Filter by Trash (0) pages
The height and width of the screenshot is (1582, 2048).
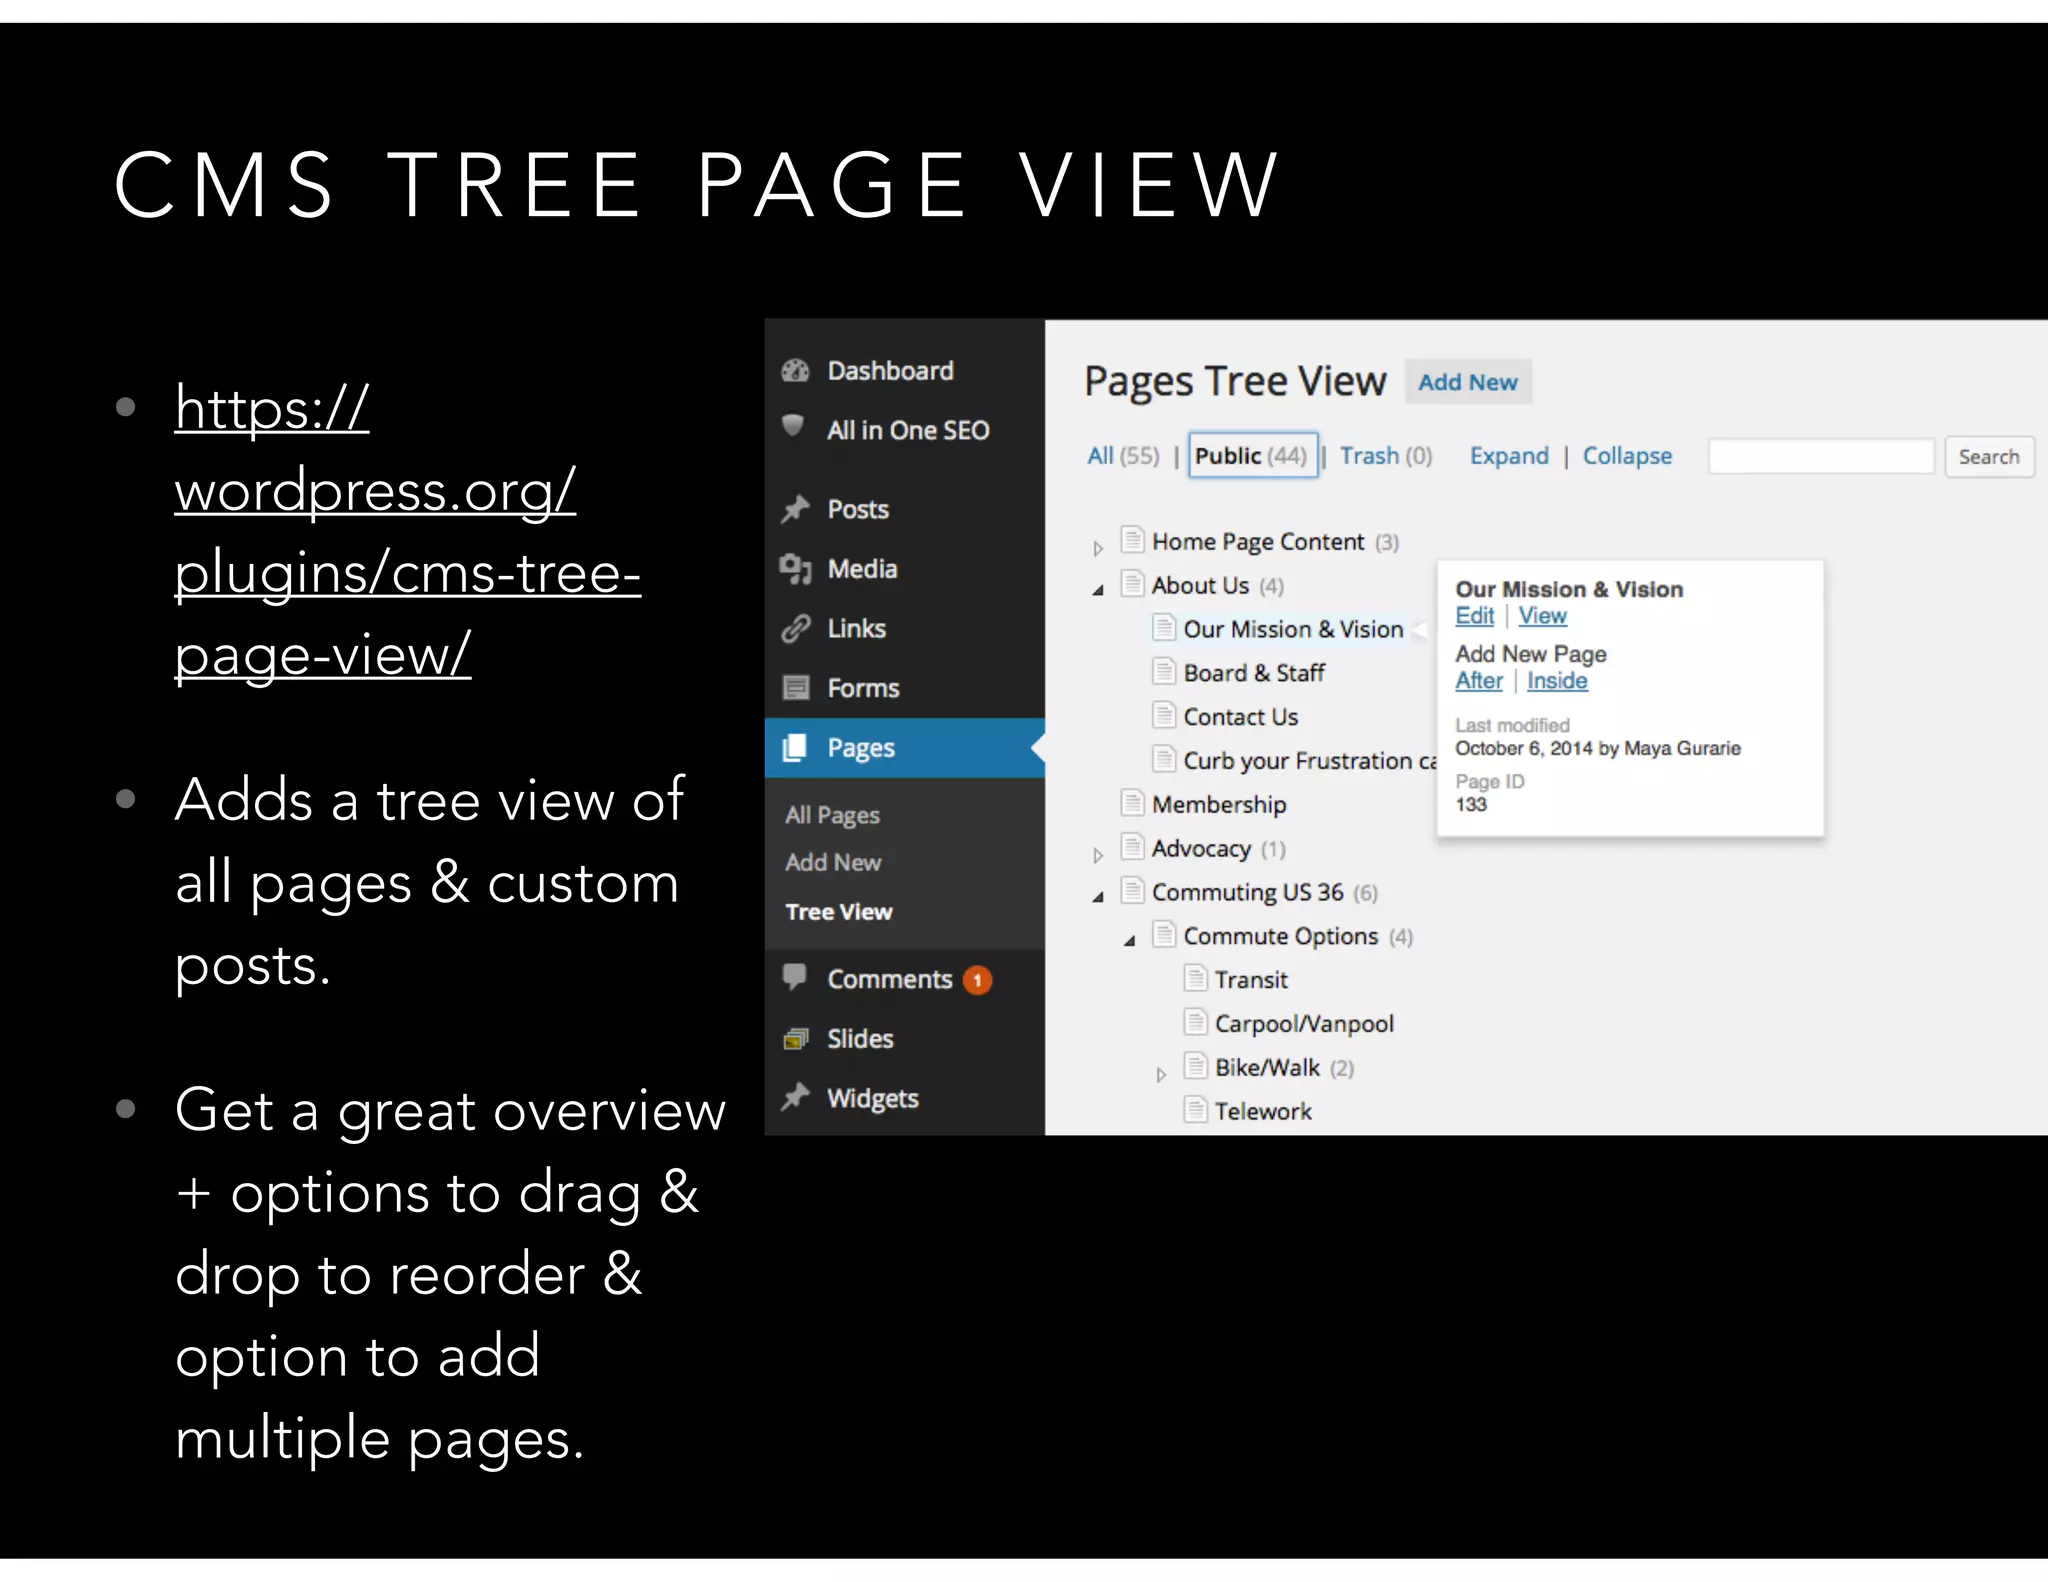click(1386, 456)
